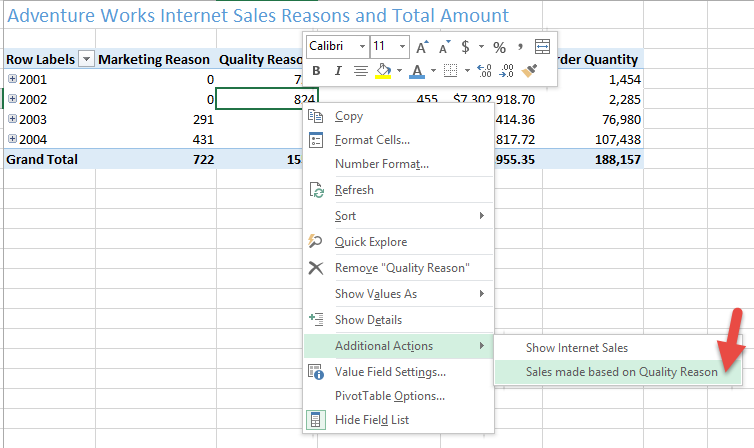The image size is (754, 448).
Task: Expand the 2001 row
Action: 13,78
